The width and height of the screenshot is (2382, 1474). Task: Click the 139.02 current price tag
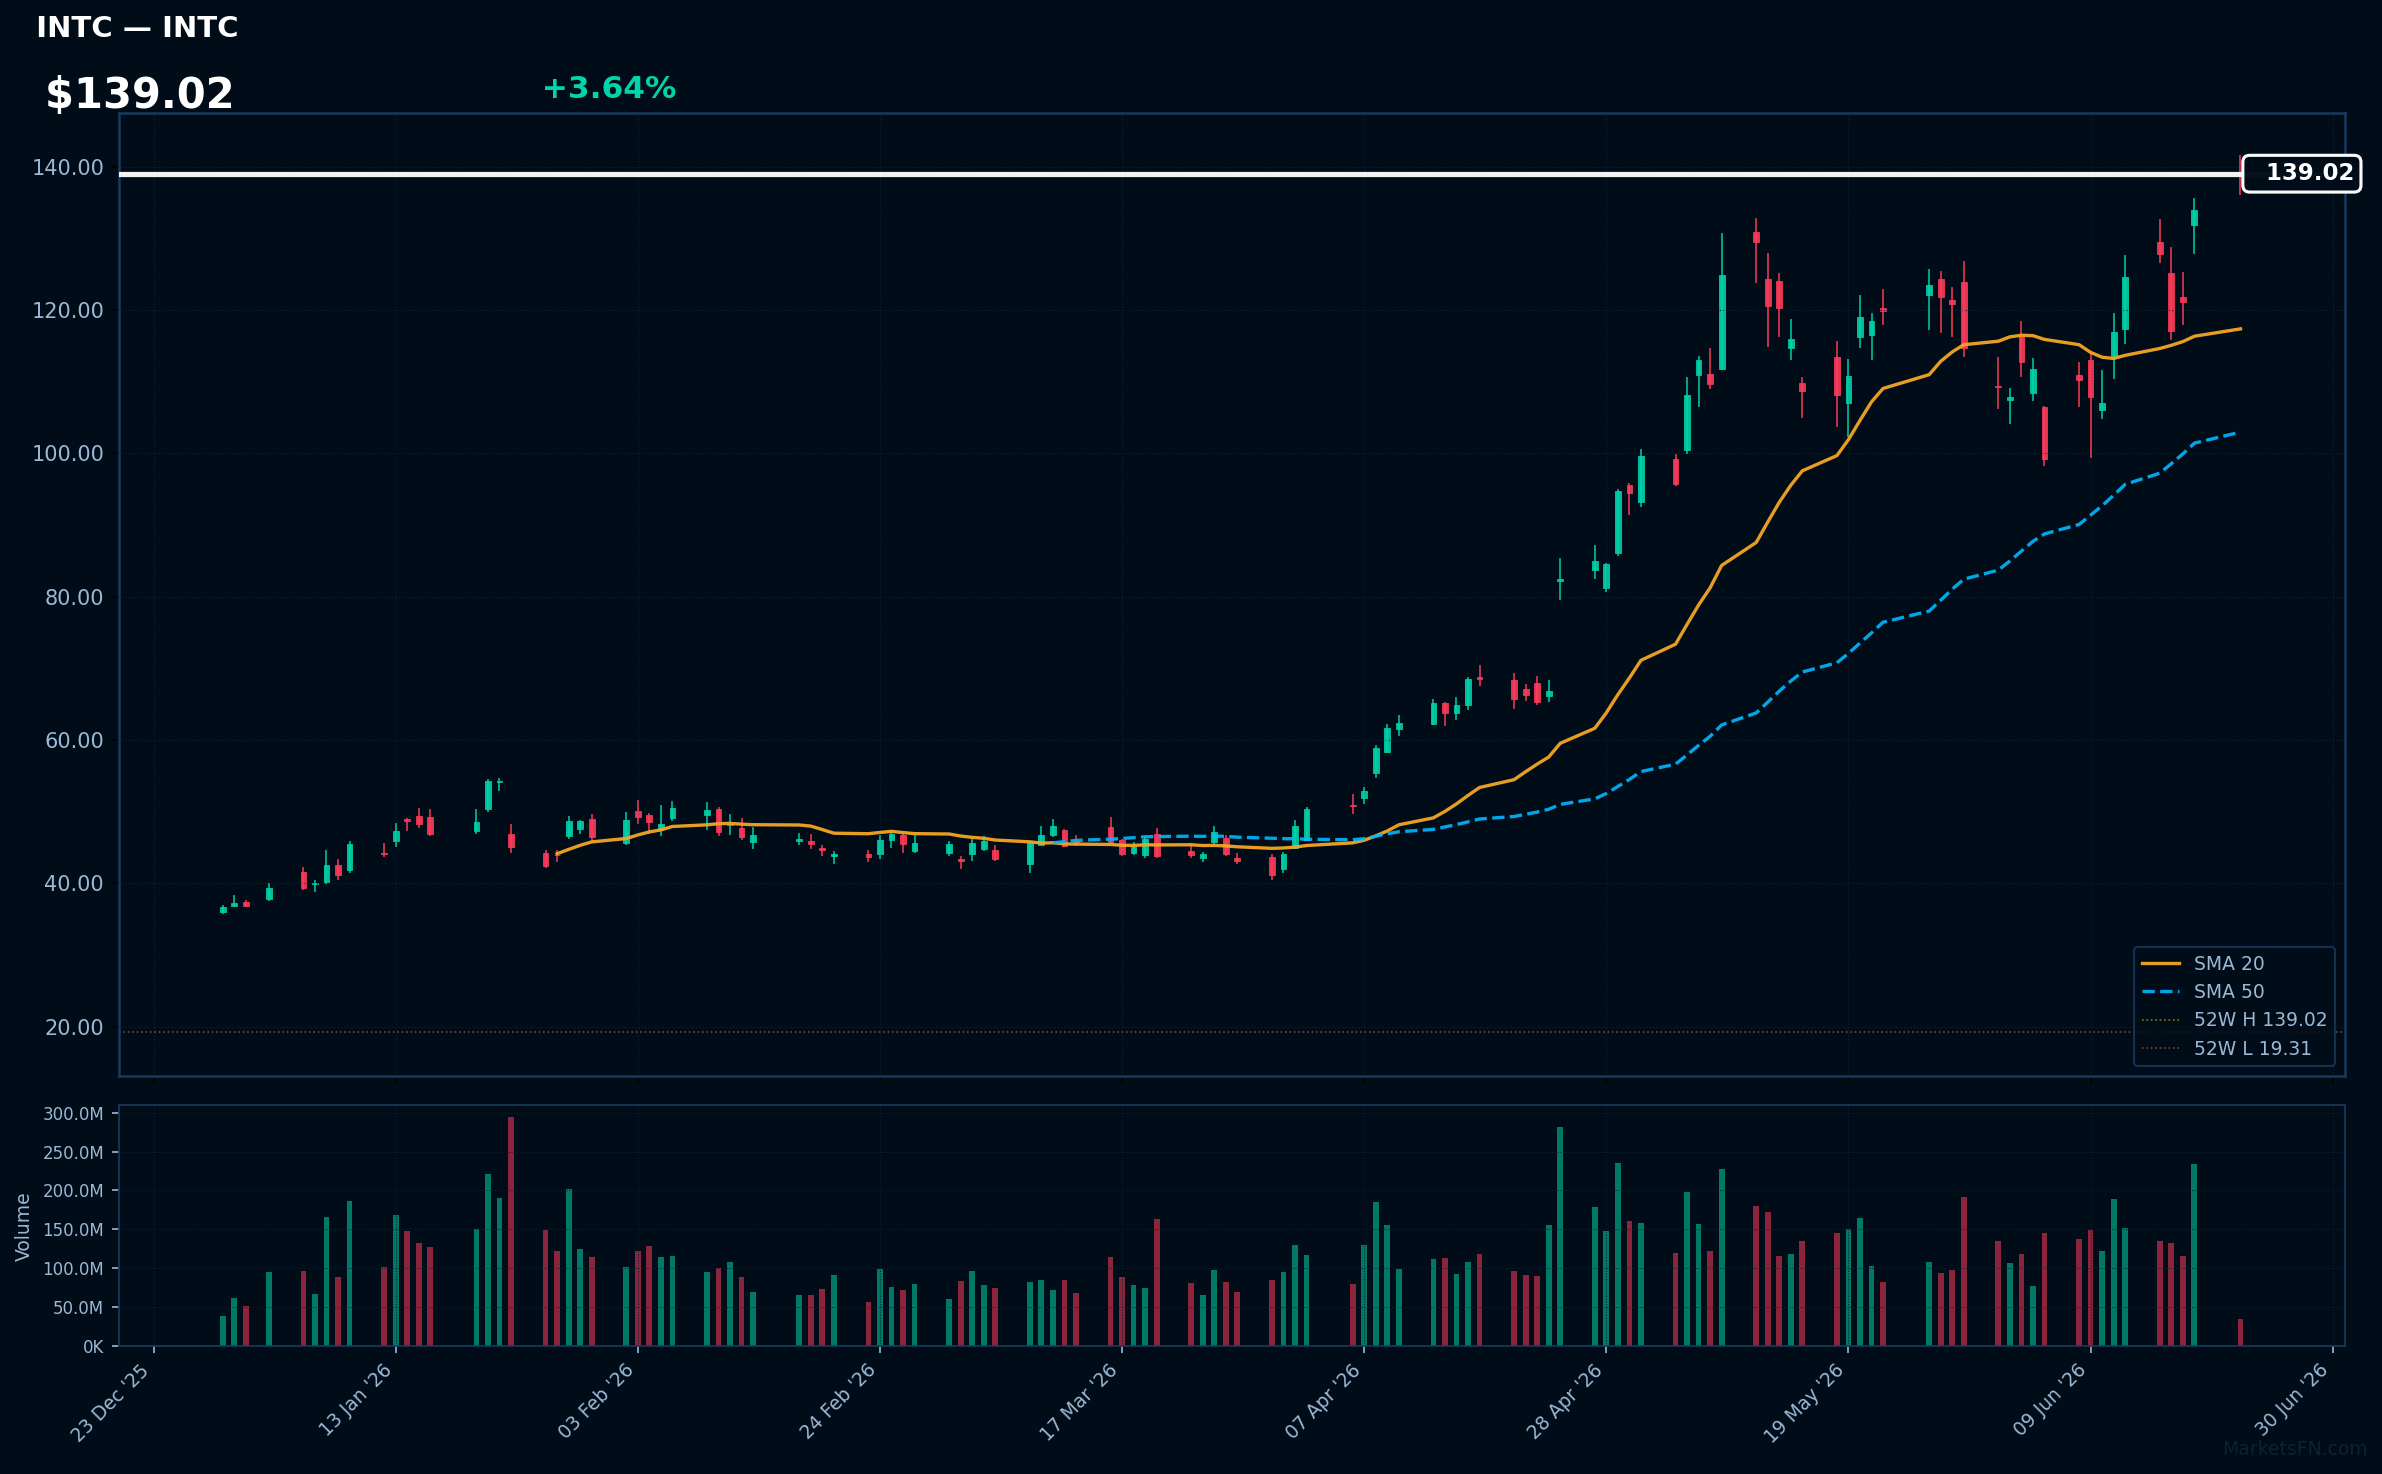[2301, 173]
